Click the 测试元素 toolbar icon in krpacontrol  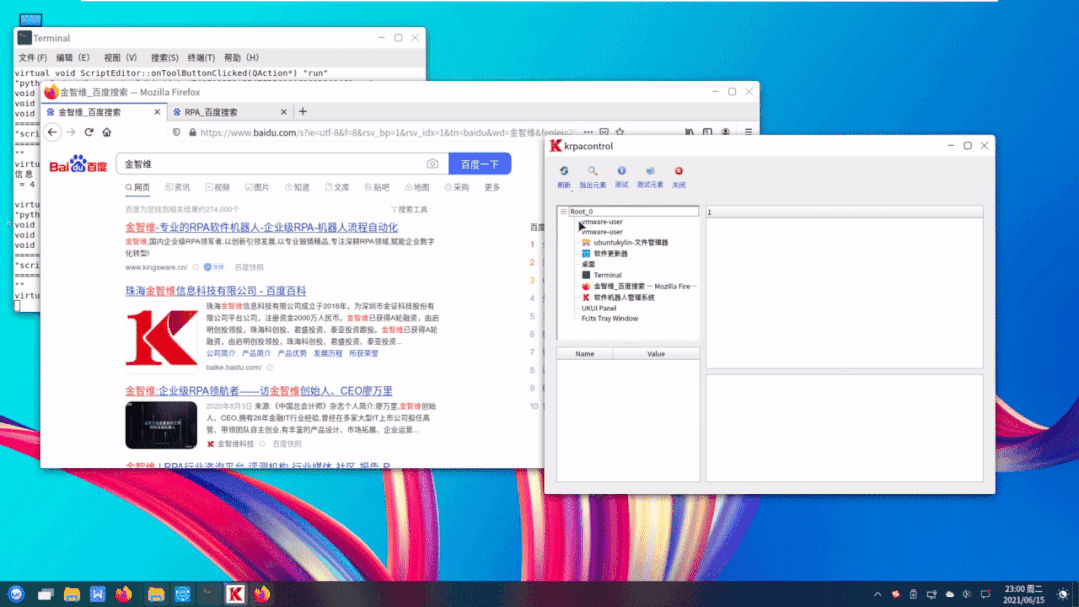point(650,171)
